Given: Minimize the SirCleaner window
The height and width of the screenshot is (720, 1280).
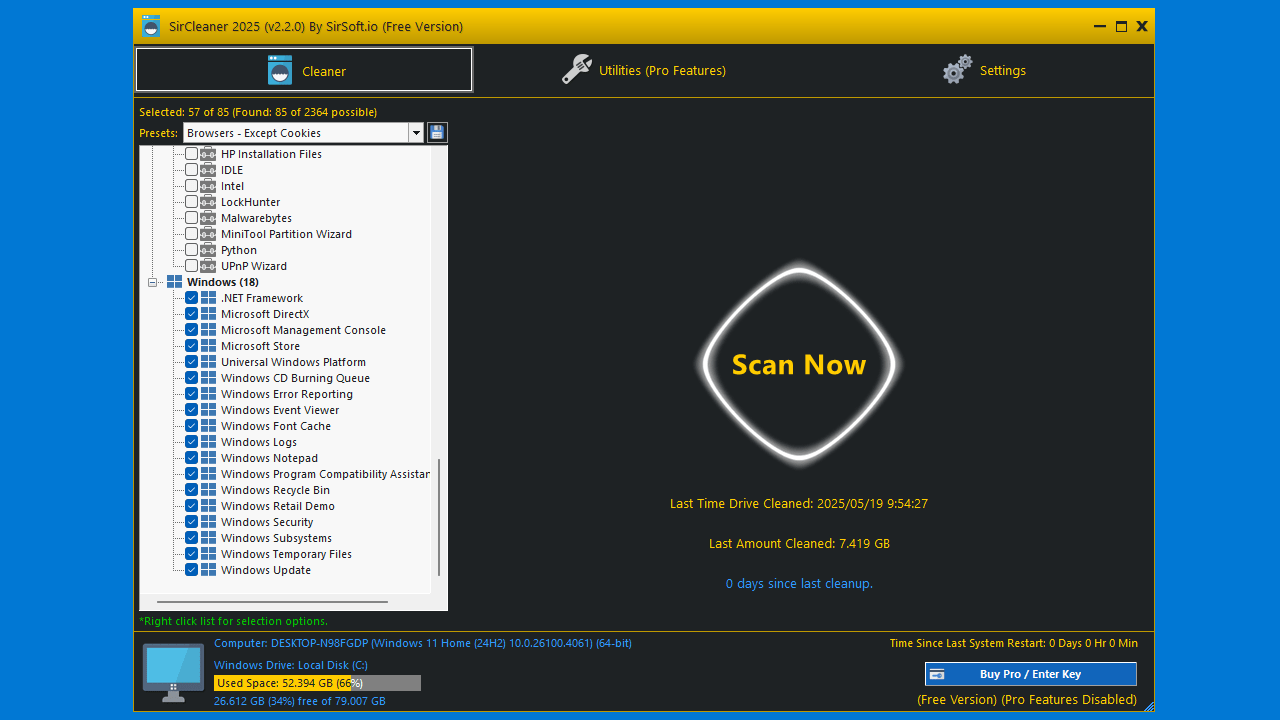Looking at the screenshot, I should 1100,26.
